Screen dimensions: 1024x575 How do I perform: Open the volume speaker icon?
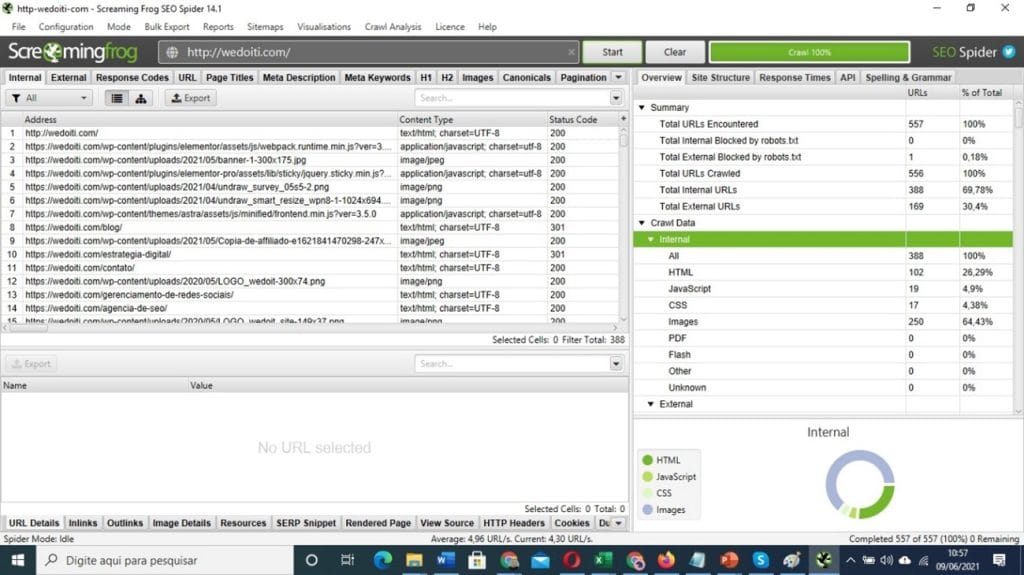click(x=886, y=560)
